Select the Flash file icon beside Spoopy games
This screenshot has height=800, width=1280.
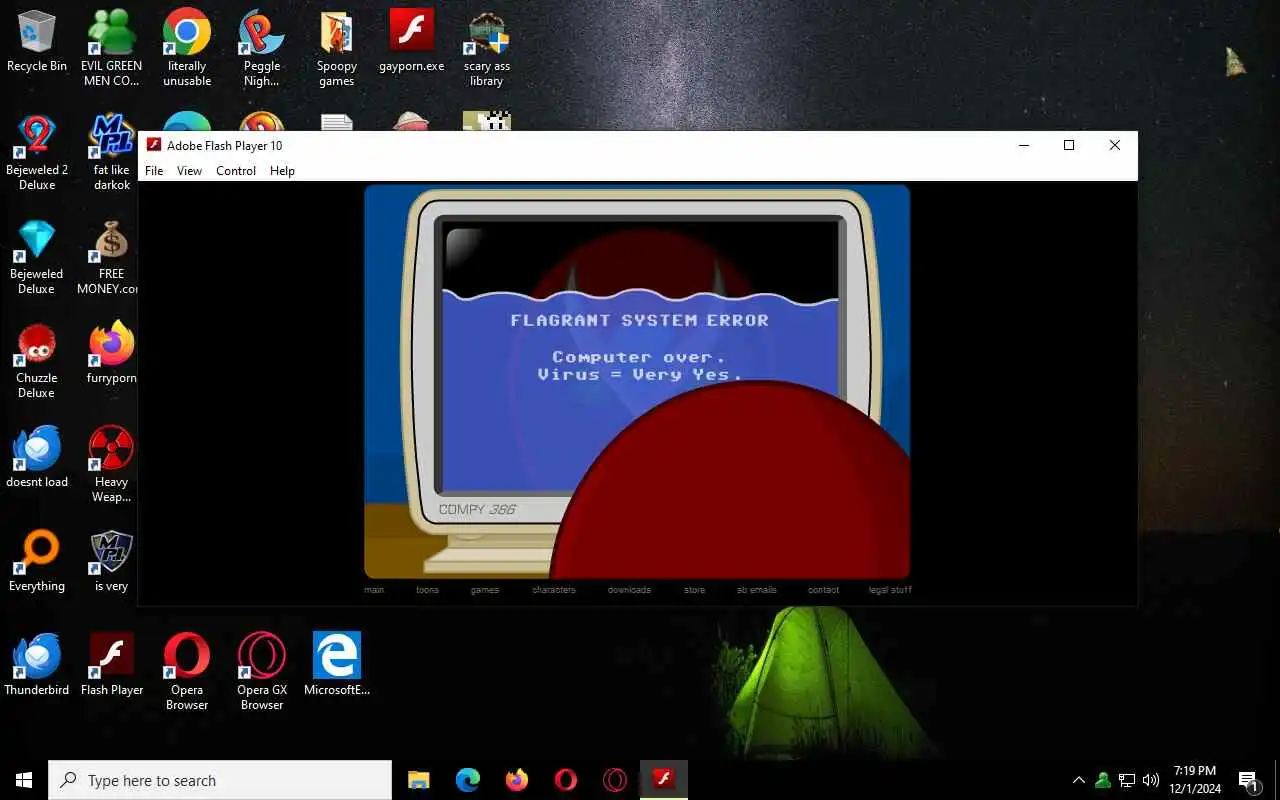pyautogui.click(x=411, y=41)
